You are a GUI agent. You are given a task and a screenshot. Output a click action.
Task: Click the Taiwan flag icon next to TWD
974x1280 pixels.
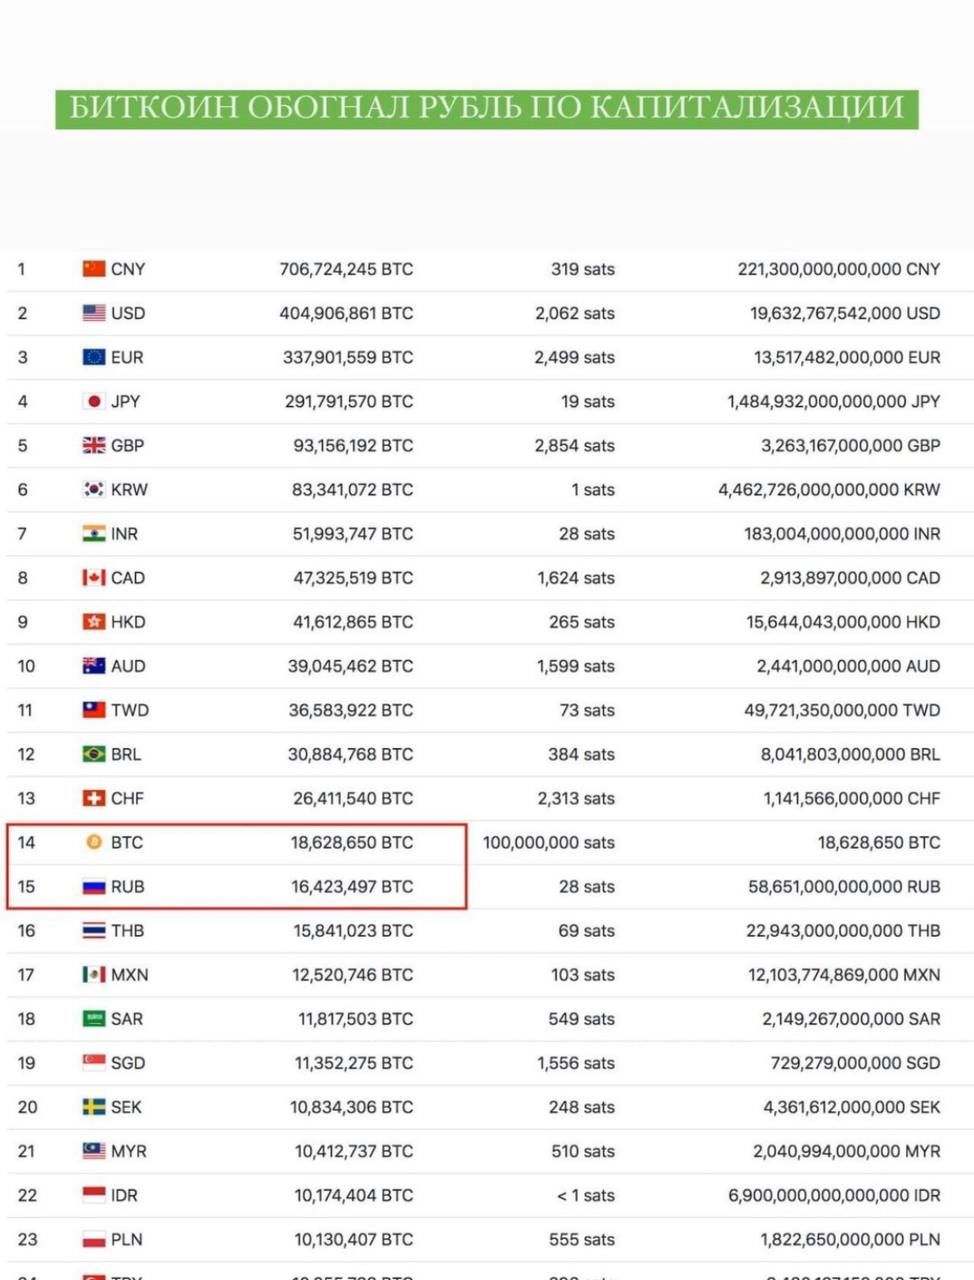point(94,709)
